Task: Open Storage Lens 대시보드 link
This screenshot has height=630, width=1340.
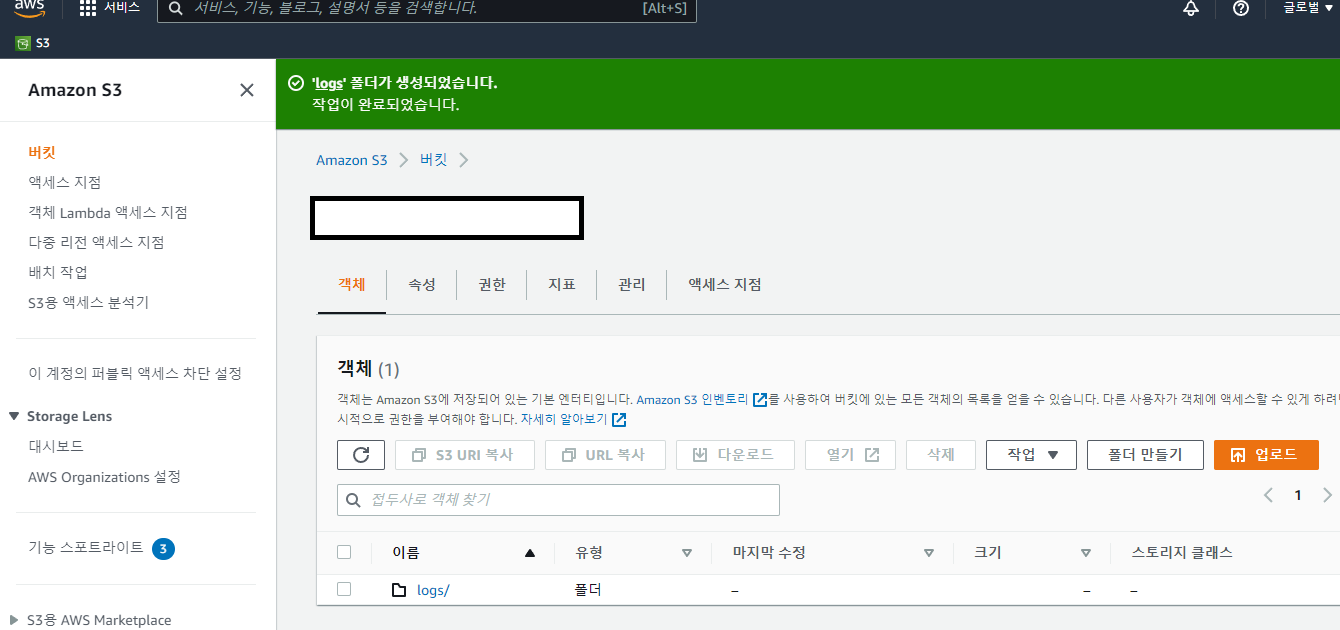Action: [x=56, y=446]
